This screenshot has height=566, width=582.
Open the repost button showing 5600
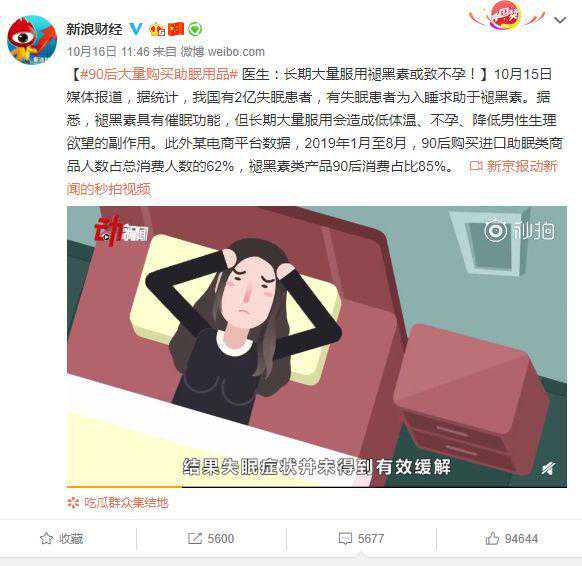pos(211,538)
